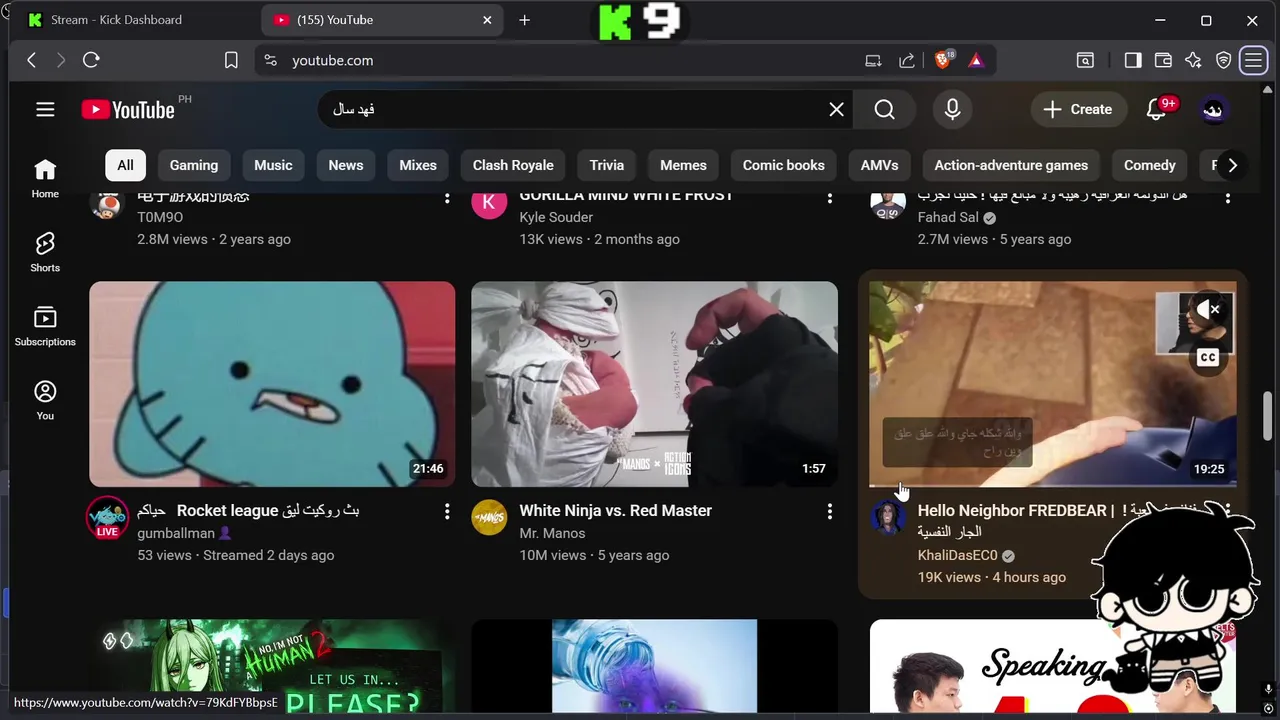1280x720 pixels.
Task: Select the Memes filter chip
Action: tap(683, 165)
